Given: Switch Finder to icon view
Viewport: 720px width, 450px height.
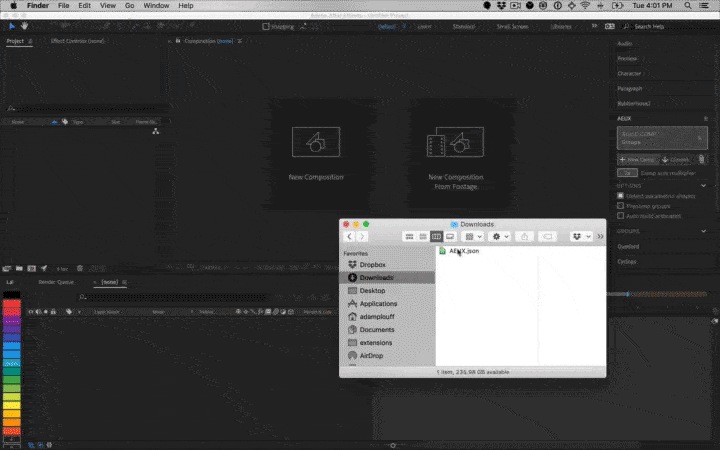Looking at the screenshot, I should (409, 236).
